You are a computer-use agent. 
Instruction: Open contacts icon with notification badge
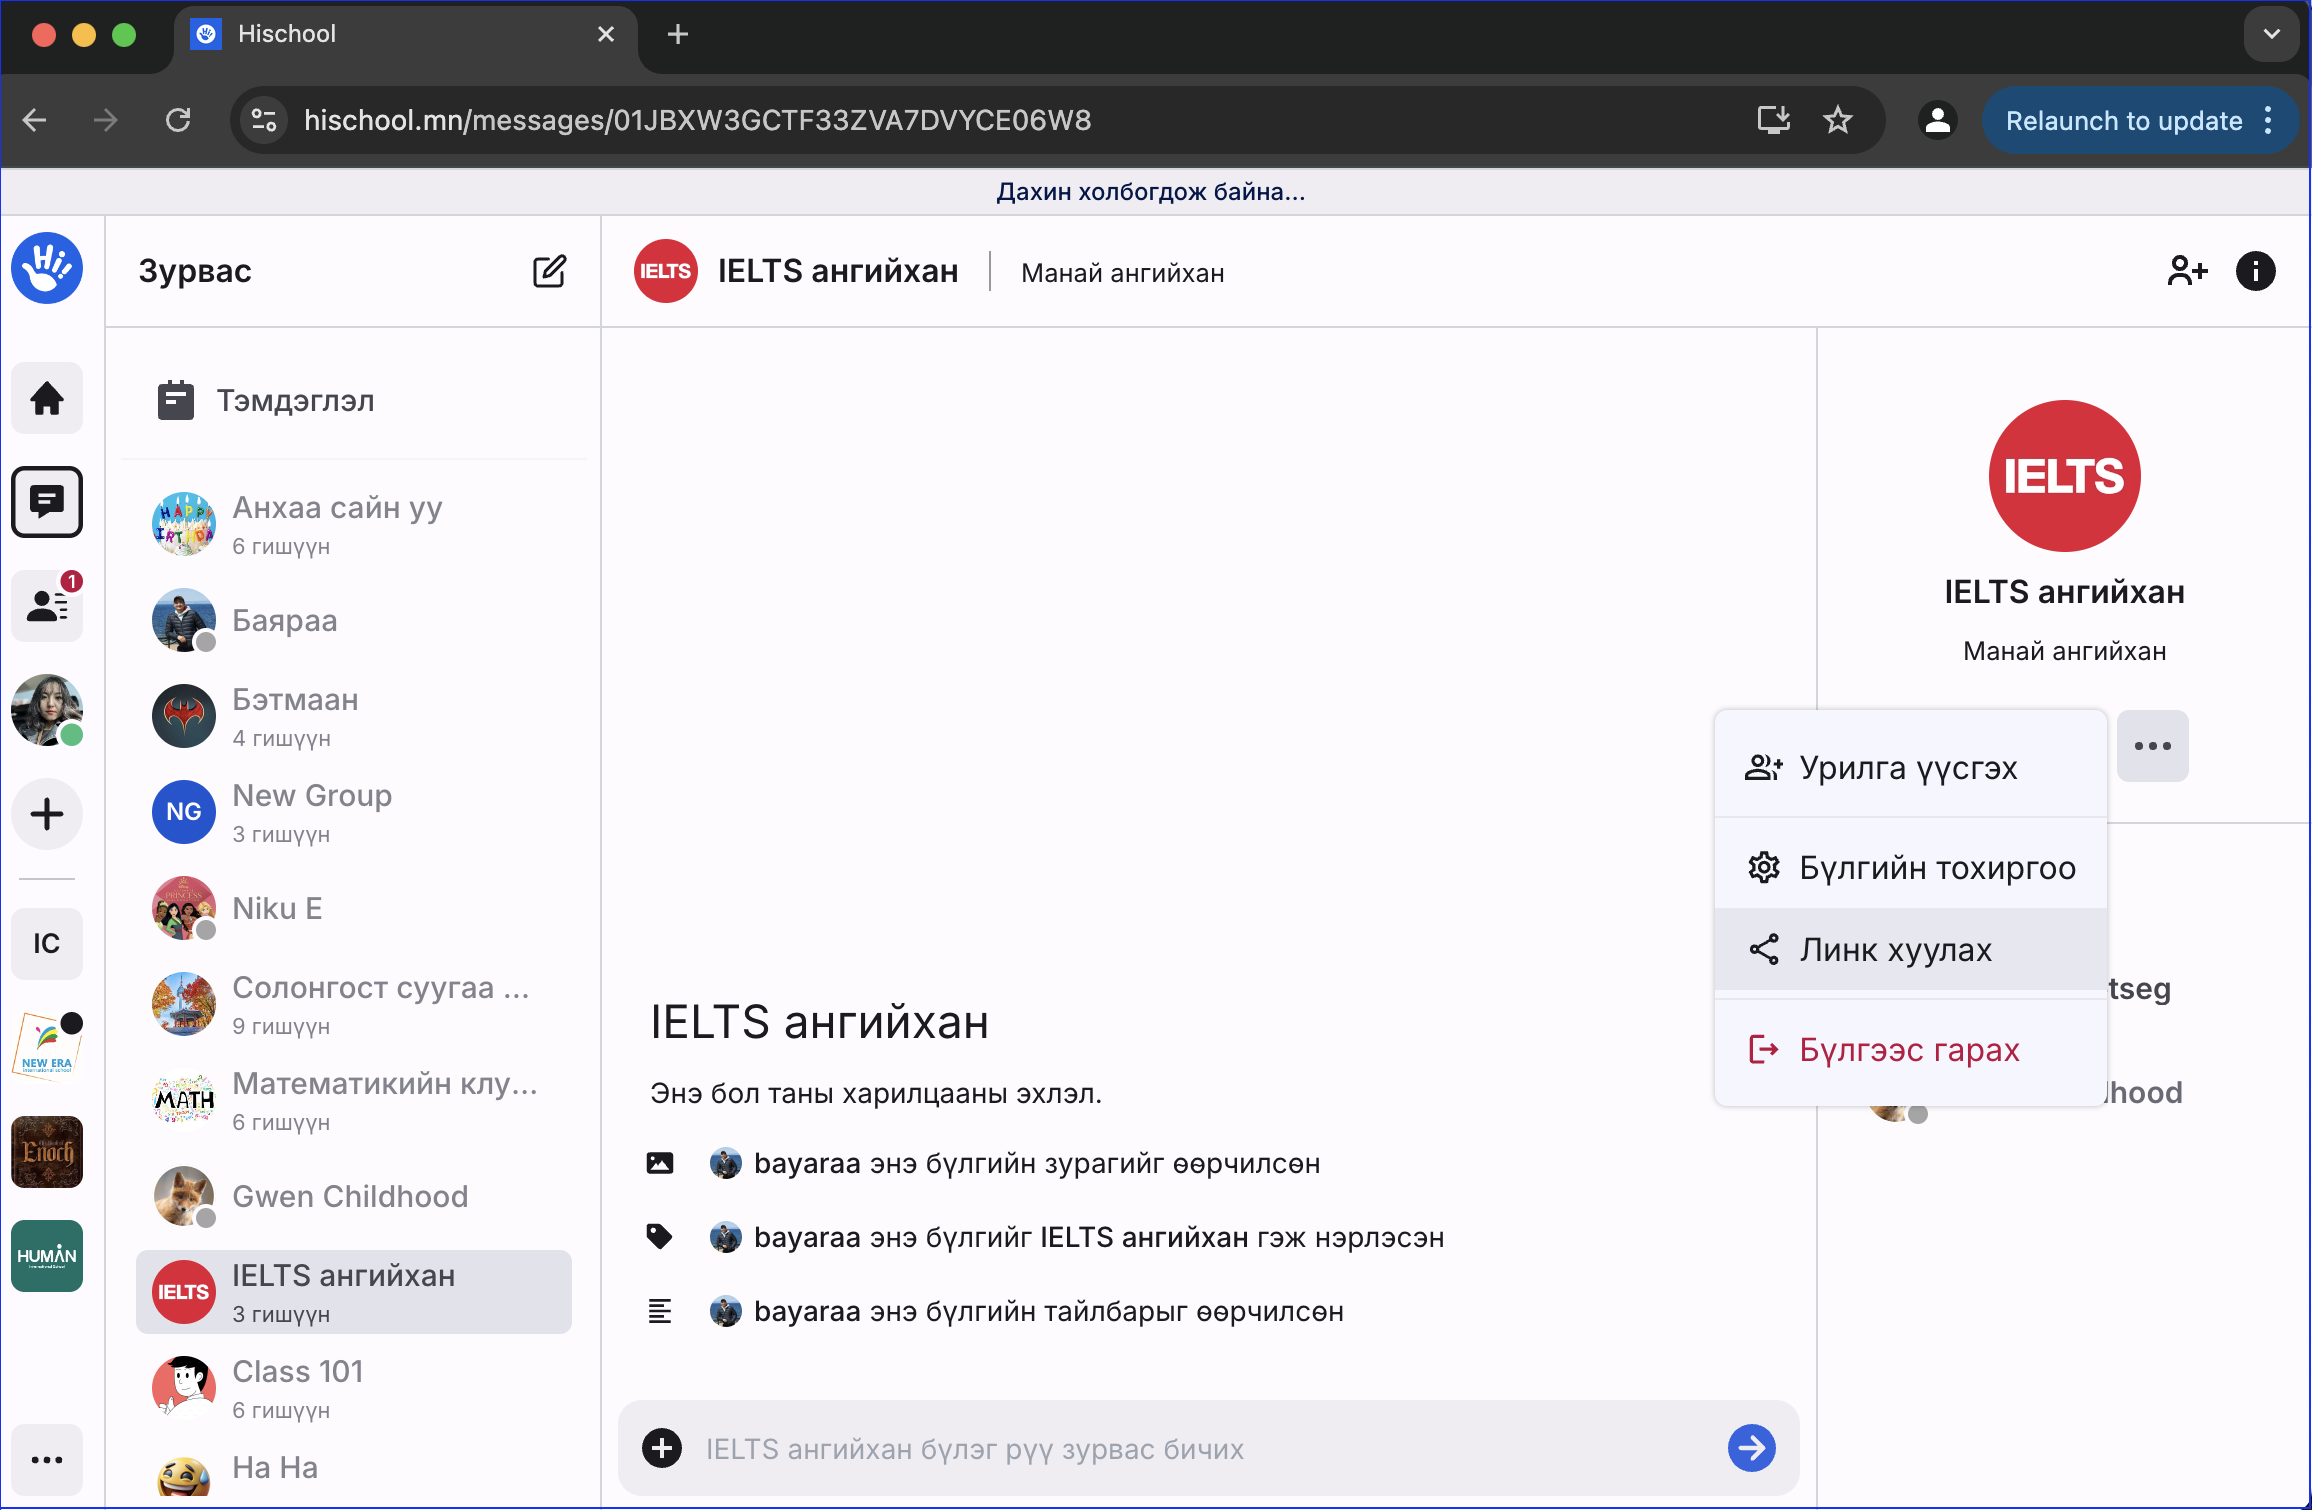point(47,605)
